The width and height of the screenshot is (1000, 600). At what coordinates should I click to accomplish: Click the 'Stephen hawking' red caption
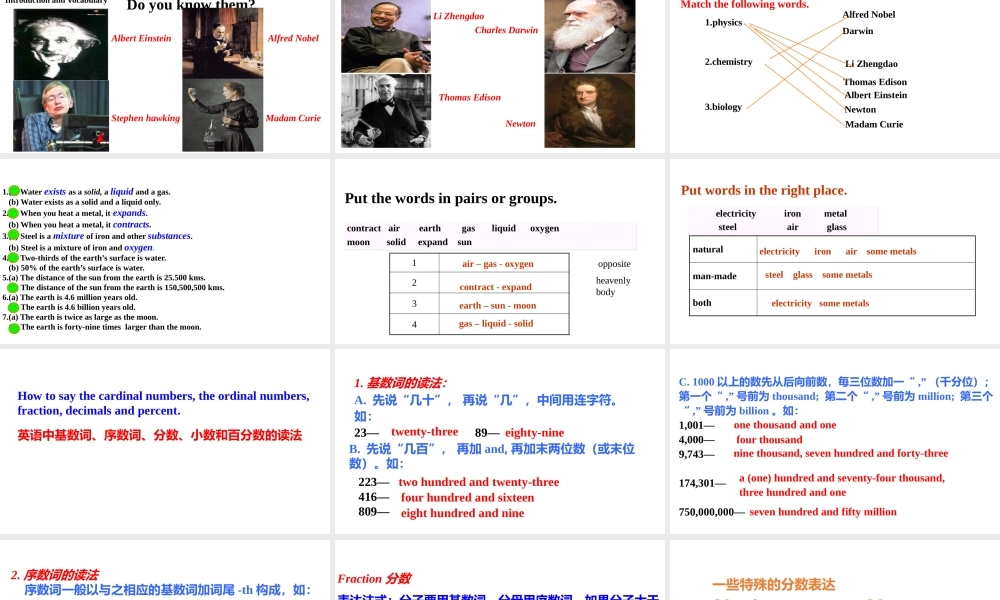(145, 118)
